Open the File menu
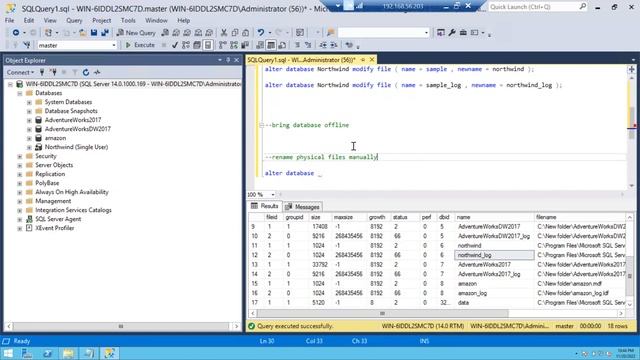Viewport: 640px width, 360px height. [x=9, y=20]
